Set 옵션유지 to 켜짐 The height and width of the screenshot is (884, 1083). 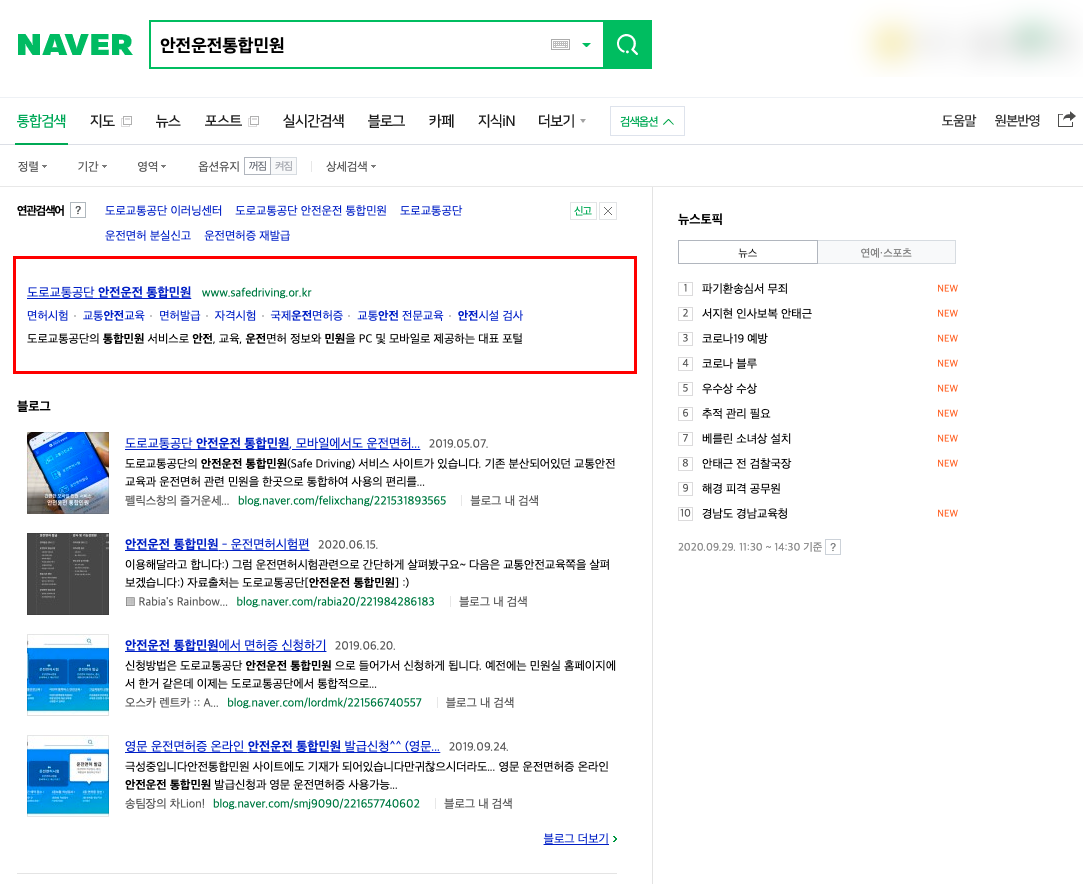point(284,166)
